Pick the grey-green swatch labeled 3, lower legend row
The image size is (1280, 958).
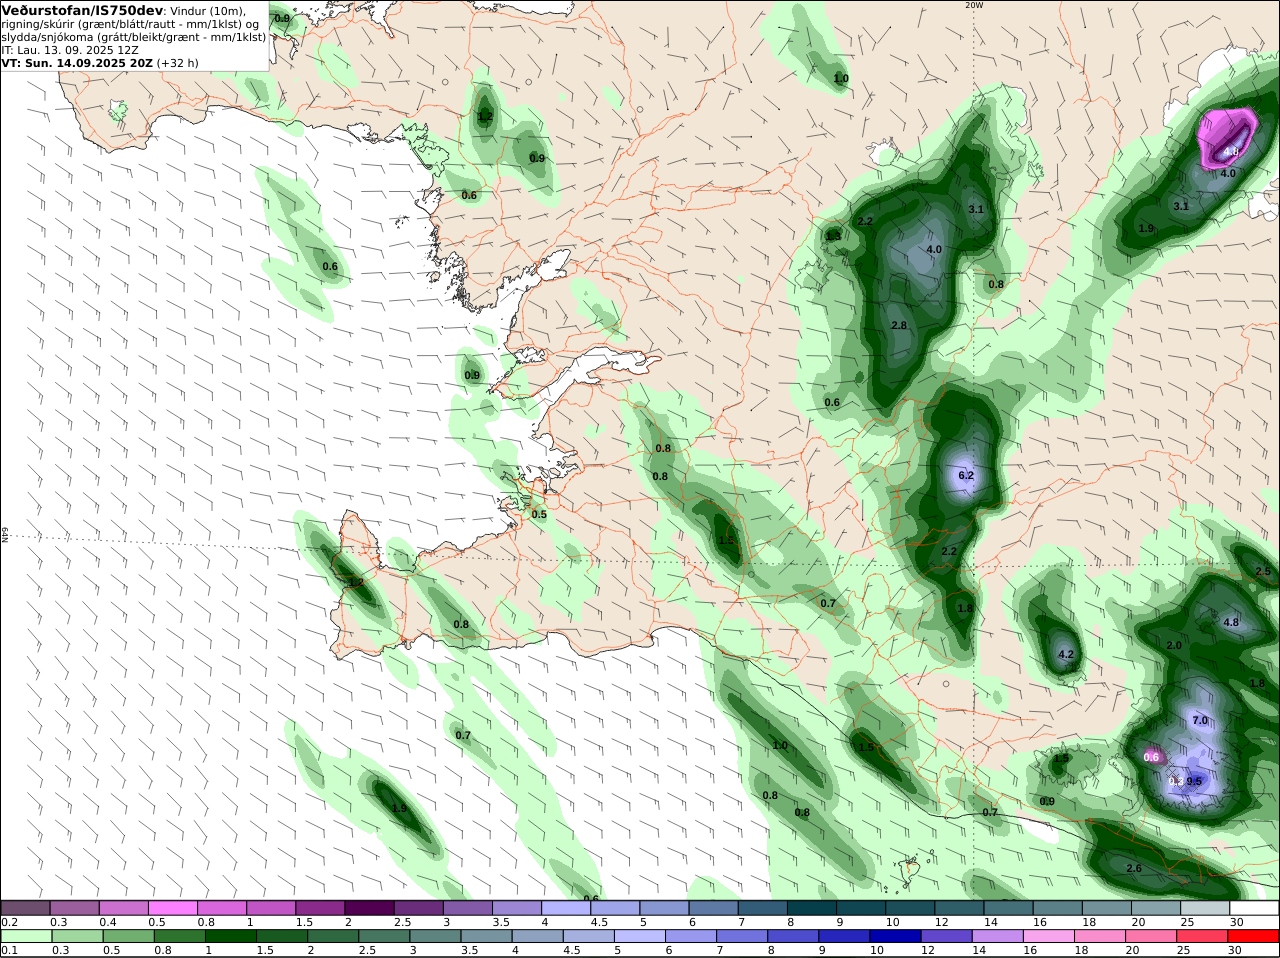434,936
